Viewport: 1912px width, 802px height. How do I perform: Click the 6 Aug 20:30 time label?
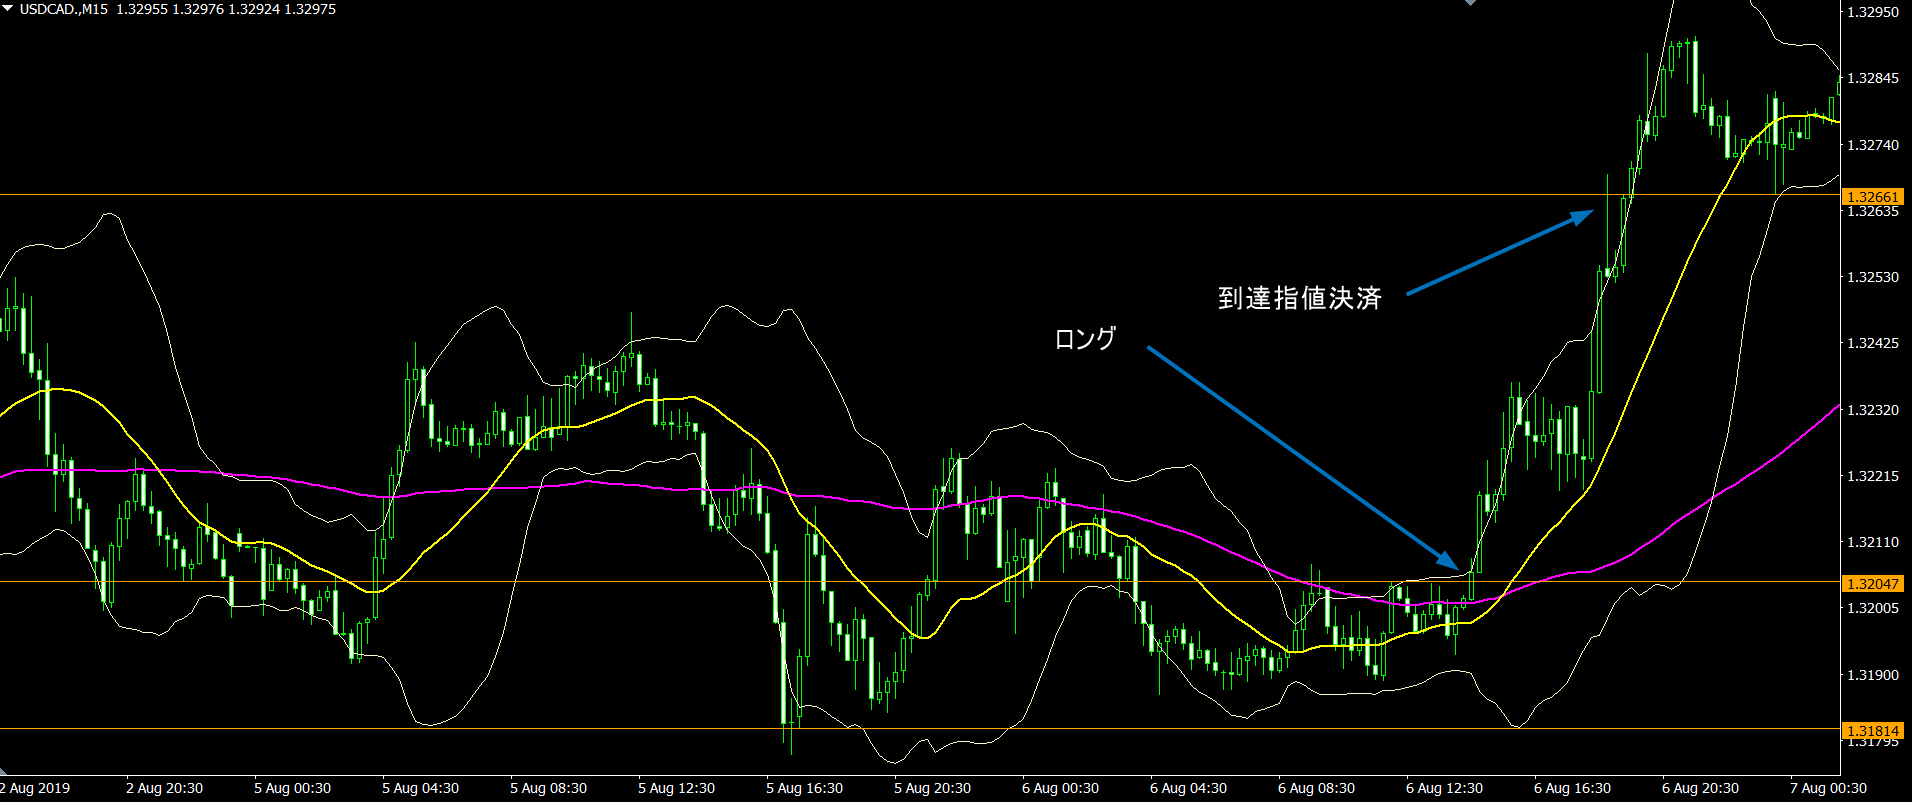click(x=1700, y=788)
